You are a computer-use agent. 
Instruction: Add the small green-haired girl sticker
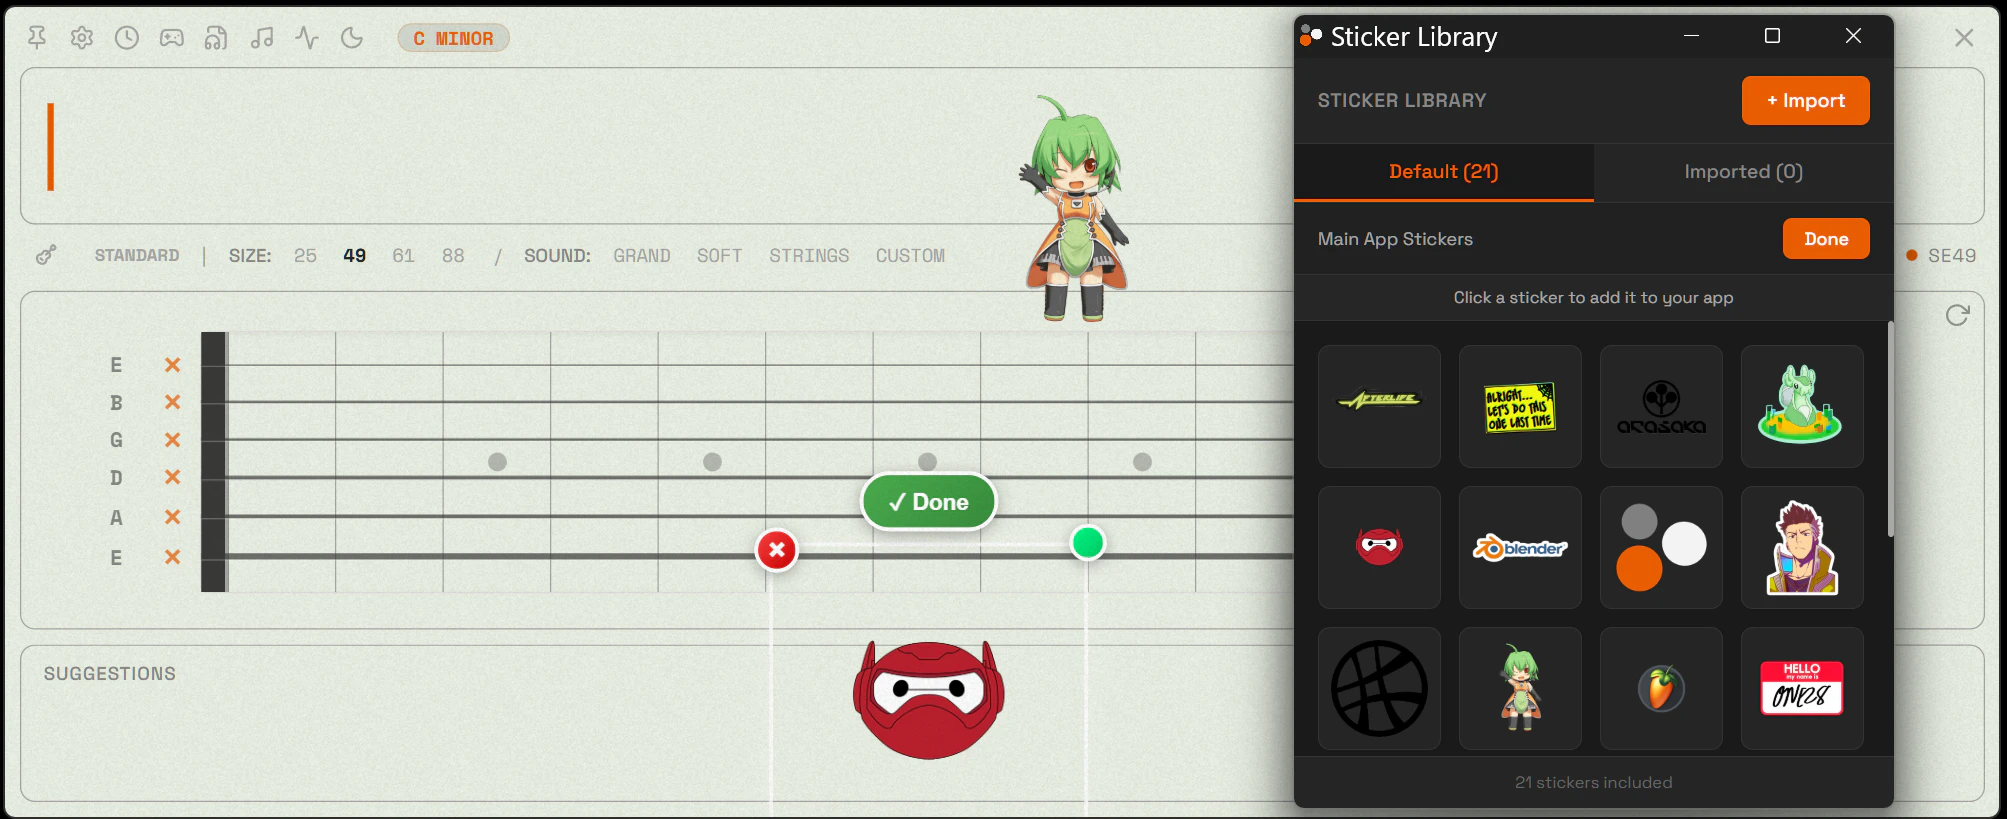click(x=1520, y=688)
